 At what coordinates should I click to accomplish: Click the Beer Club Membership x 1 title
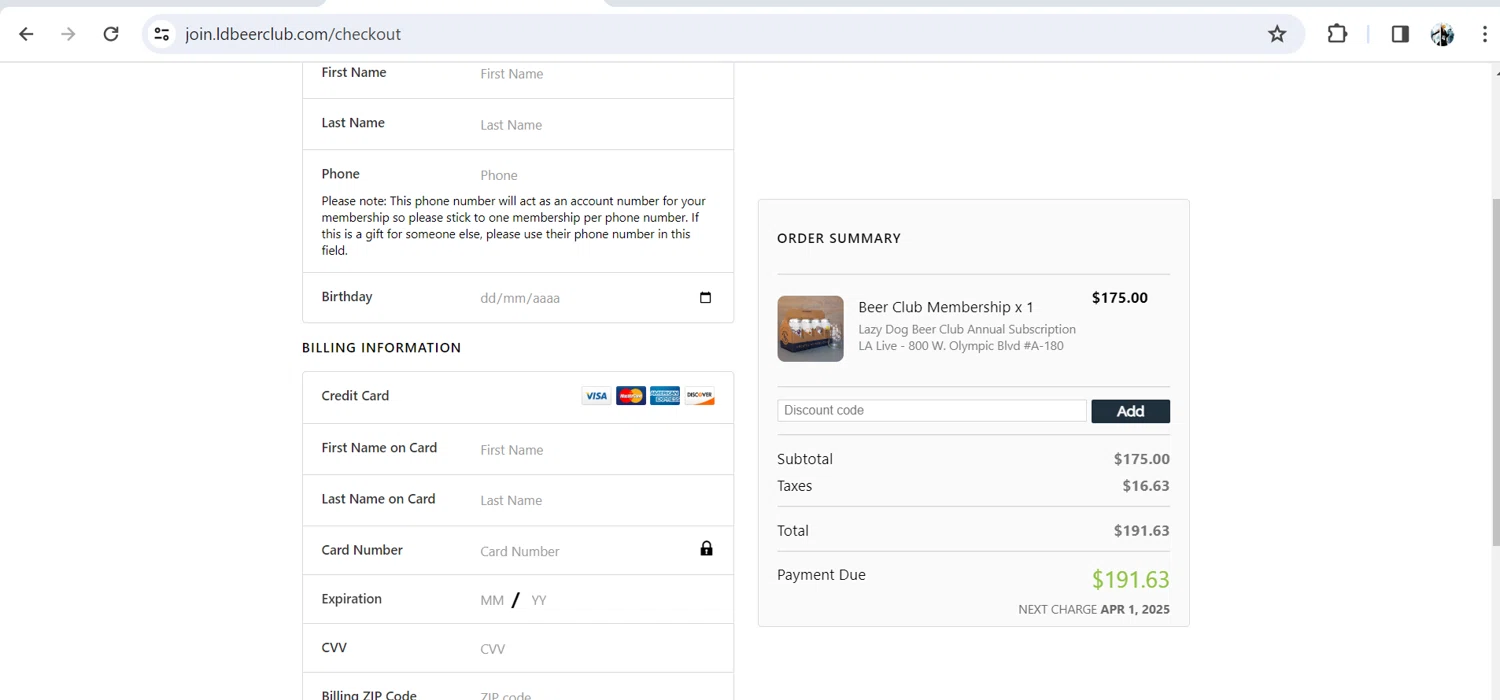click(946, 307)
